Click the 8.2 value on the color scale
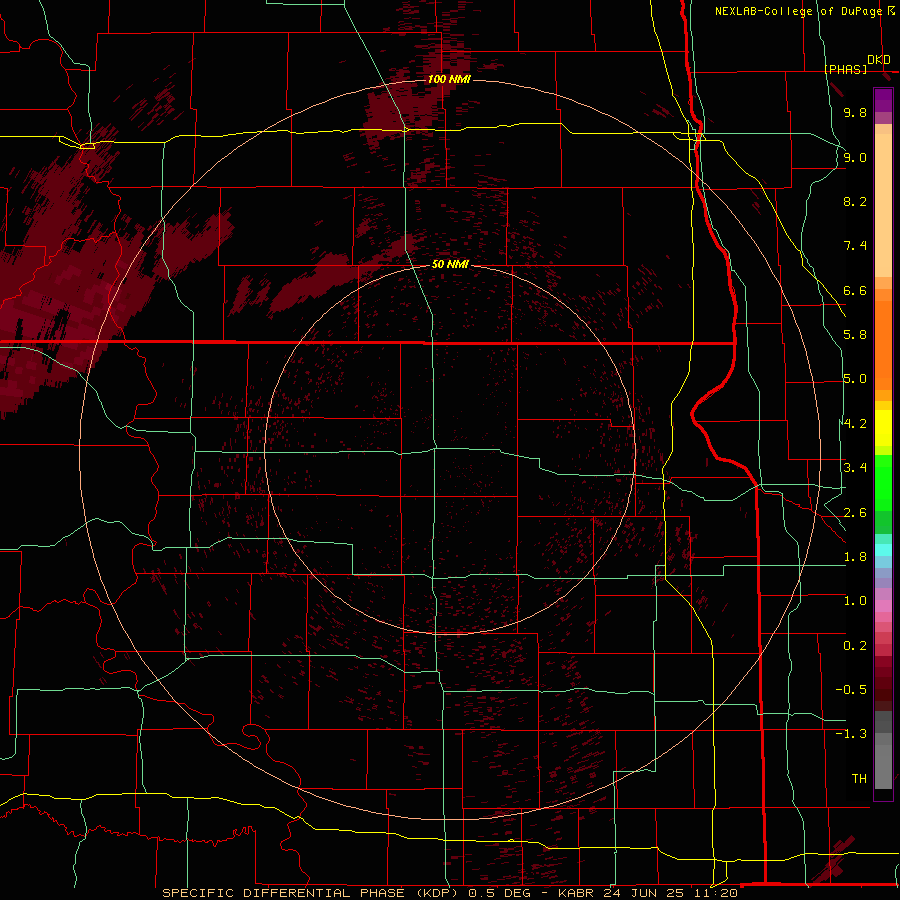The width and height of the screenshot is (900, 900). pos(855,201)
